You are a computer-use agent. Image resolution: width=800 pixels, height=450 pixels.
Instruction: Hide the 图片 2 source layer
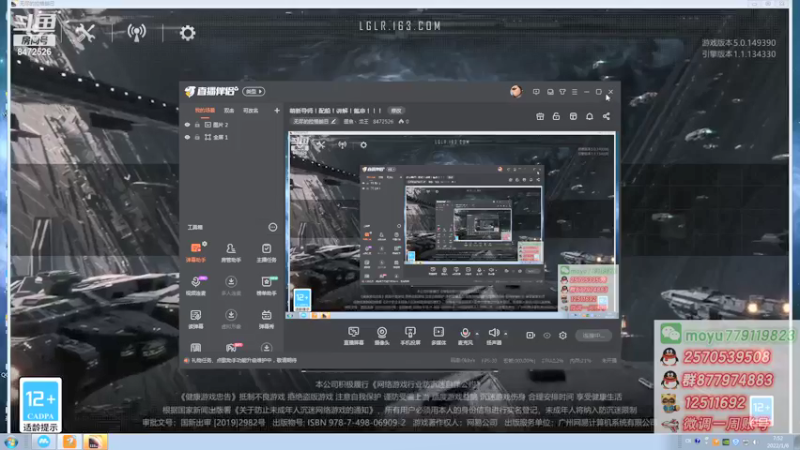[187, 124]
